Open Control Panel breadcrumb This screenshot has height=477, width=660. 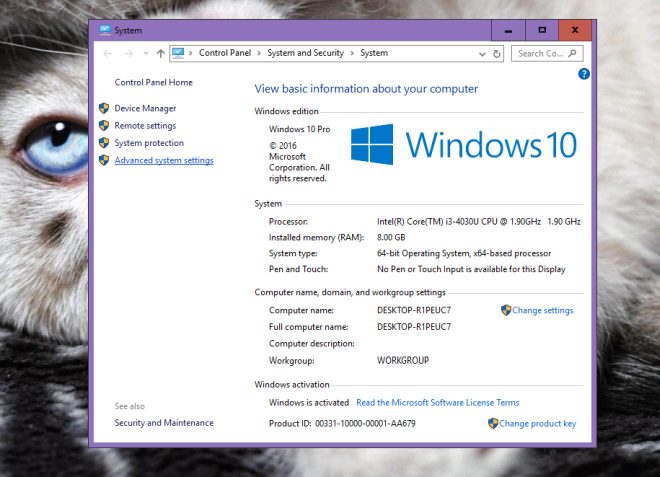pos(225,53)
